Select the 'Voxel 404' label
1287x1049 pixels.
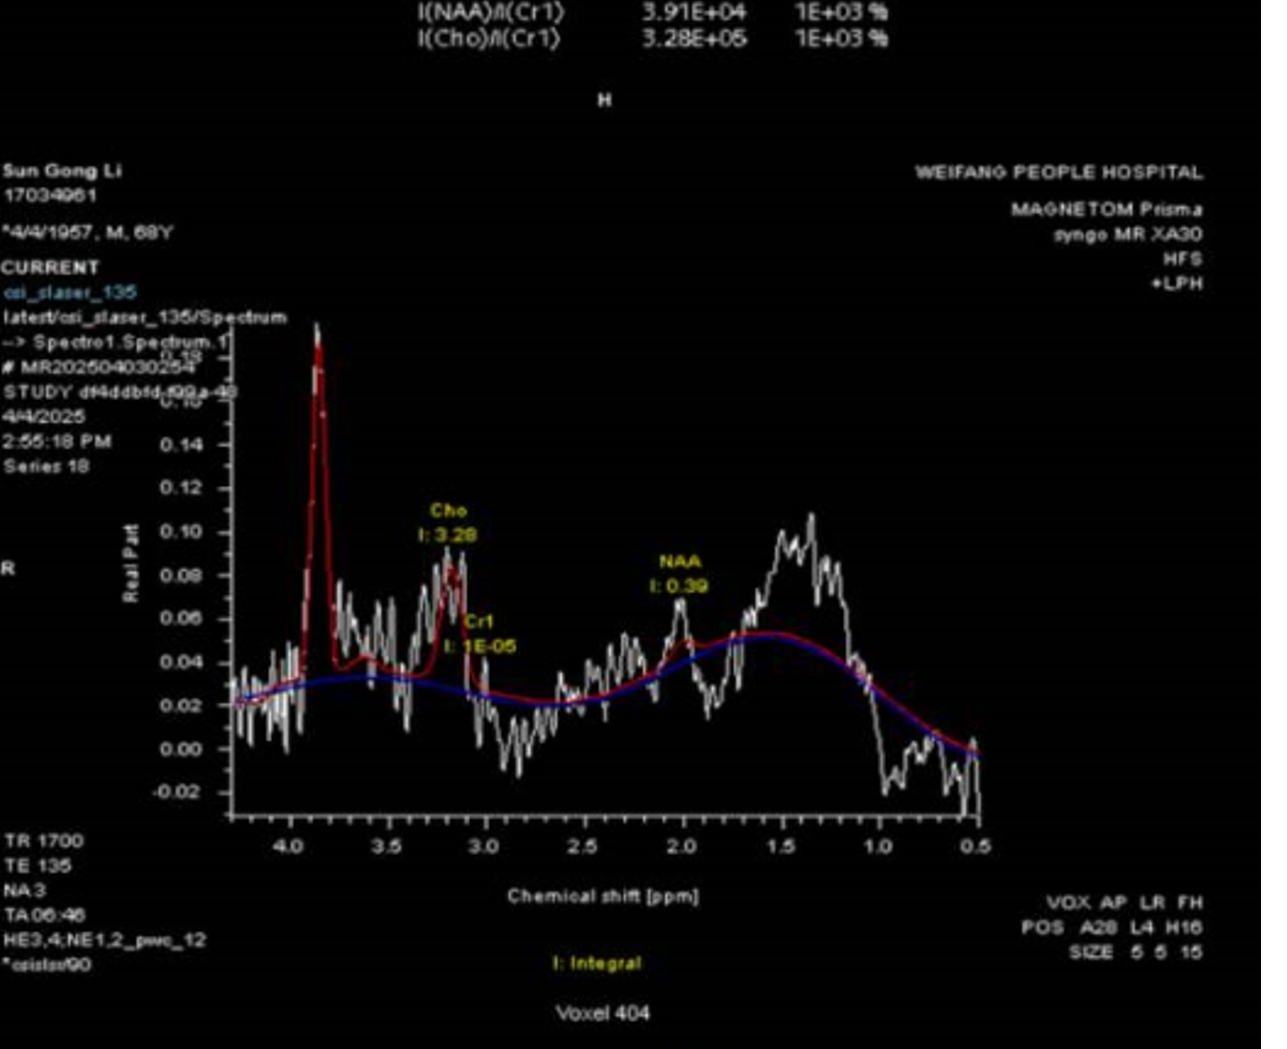tap(602, 1013)
